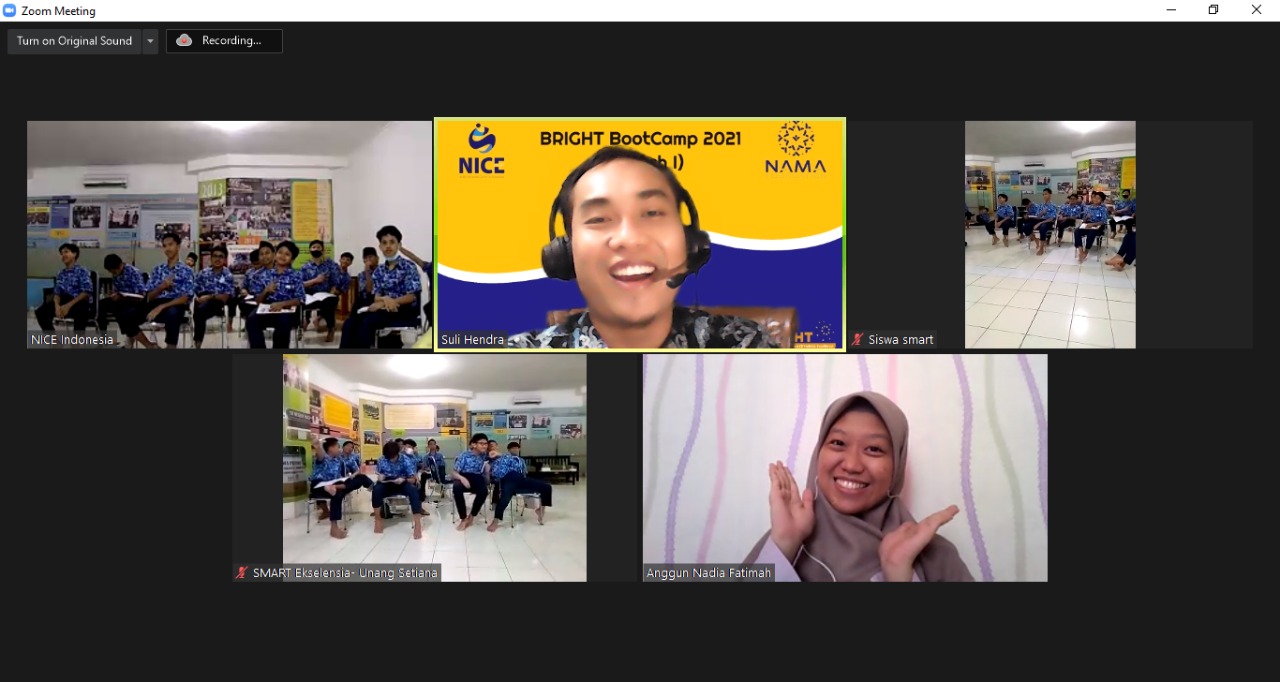This screenshot has height=682, width=1280.
Task: Click the "NICE Indonesia" participant name label
Action: (72, 340)
